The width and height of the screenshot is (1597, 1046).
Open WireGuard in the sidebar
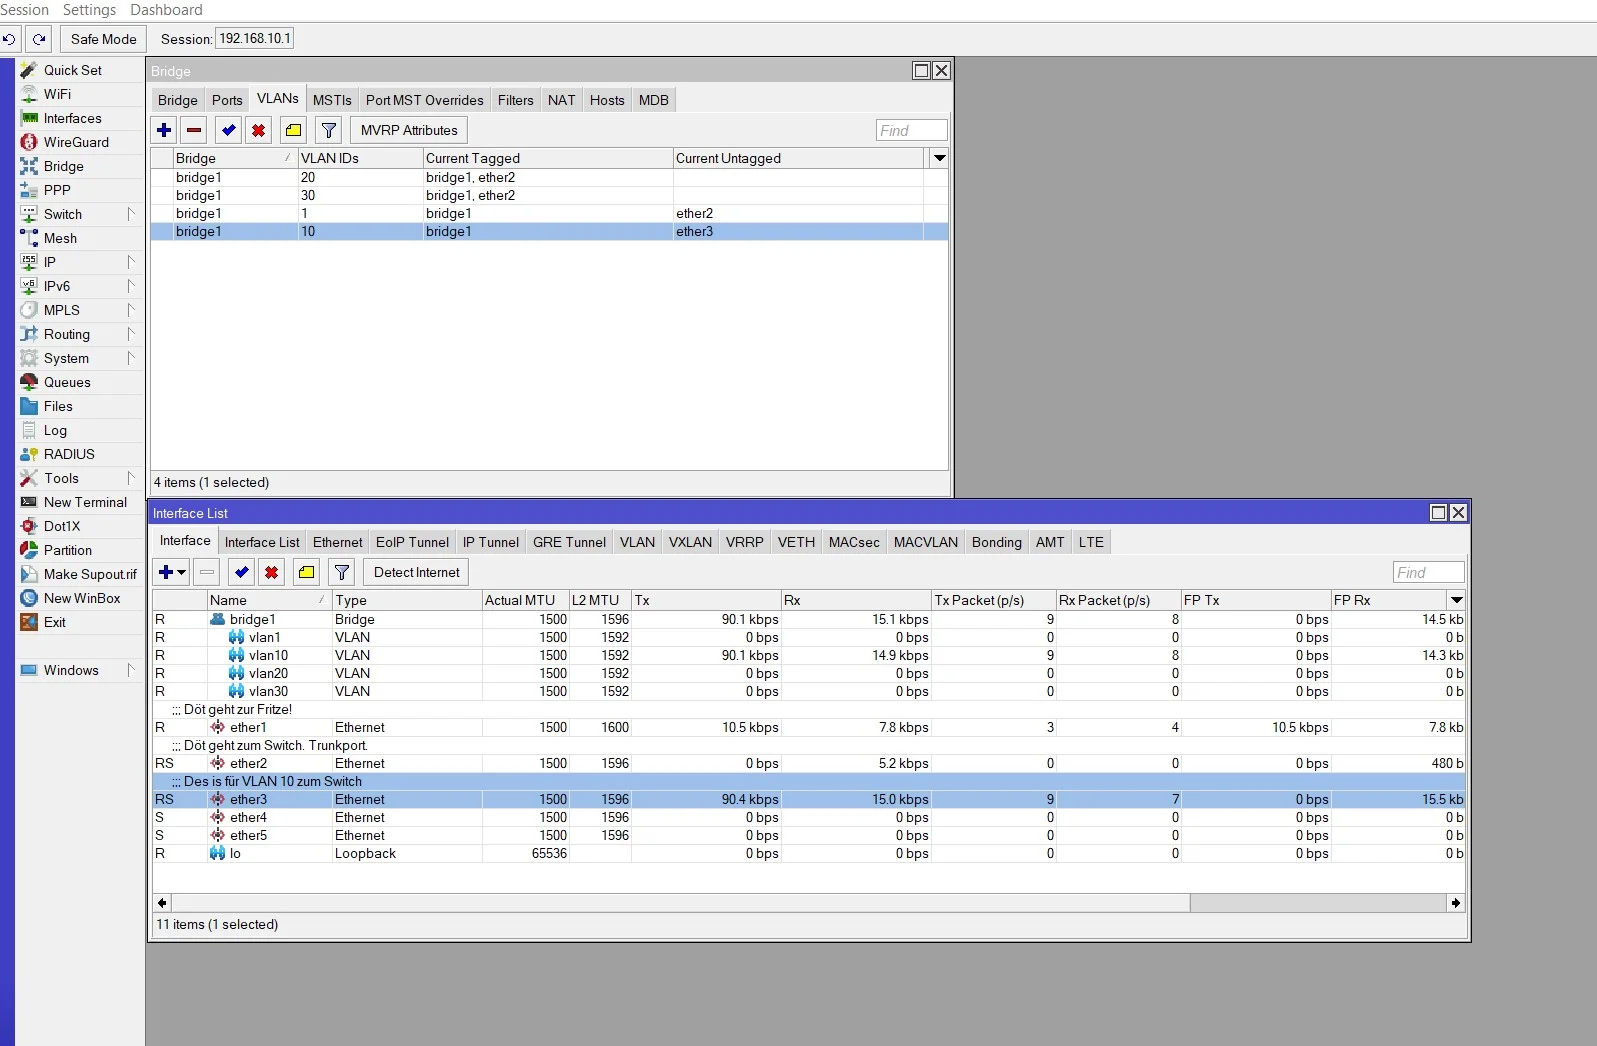(76, 142)
